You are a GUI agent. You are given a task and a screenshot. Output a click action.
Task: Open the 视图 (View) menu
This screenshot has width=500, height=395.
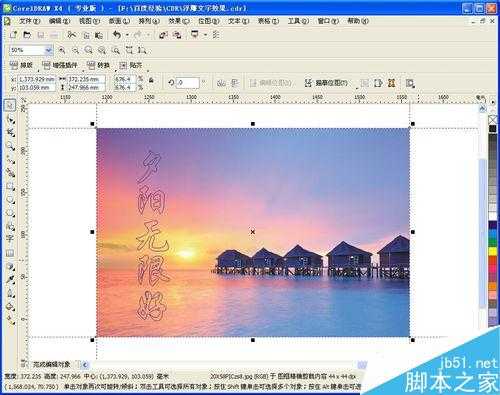89,21
